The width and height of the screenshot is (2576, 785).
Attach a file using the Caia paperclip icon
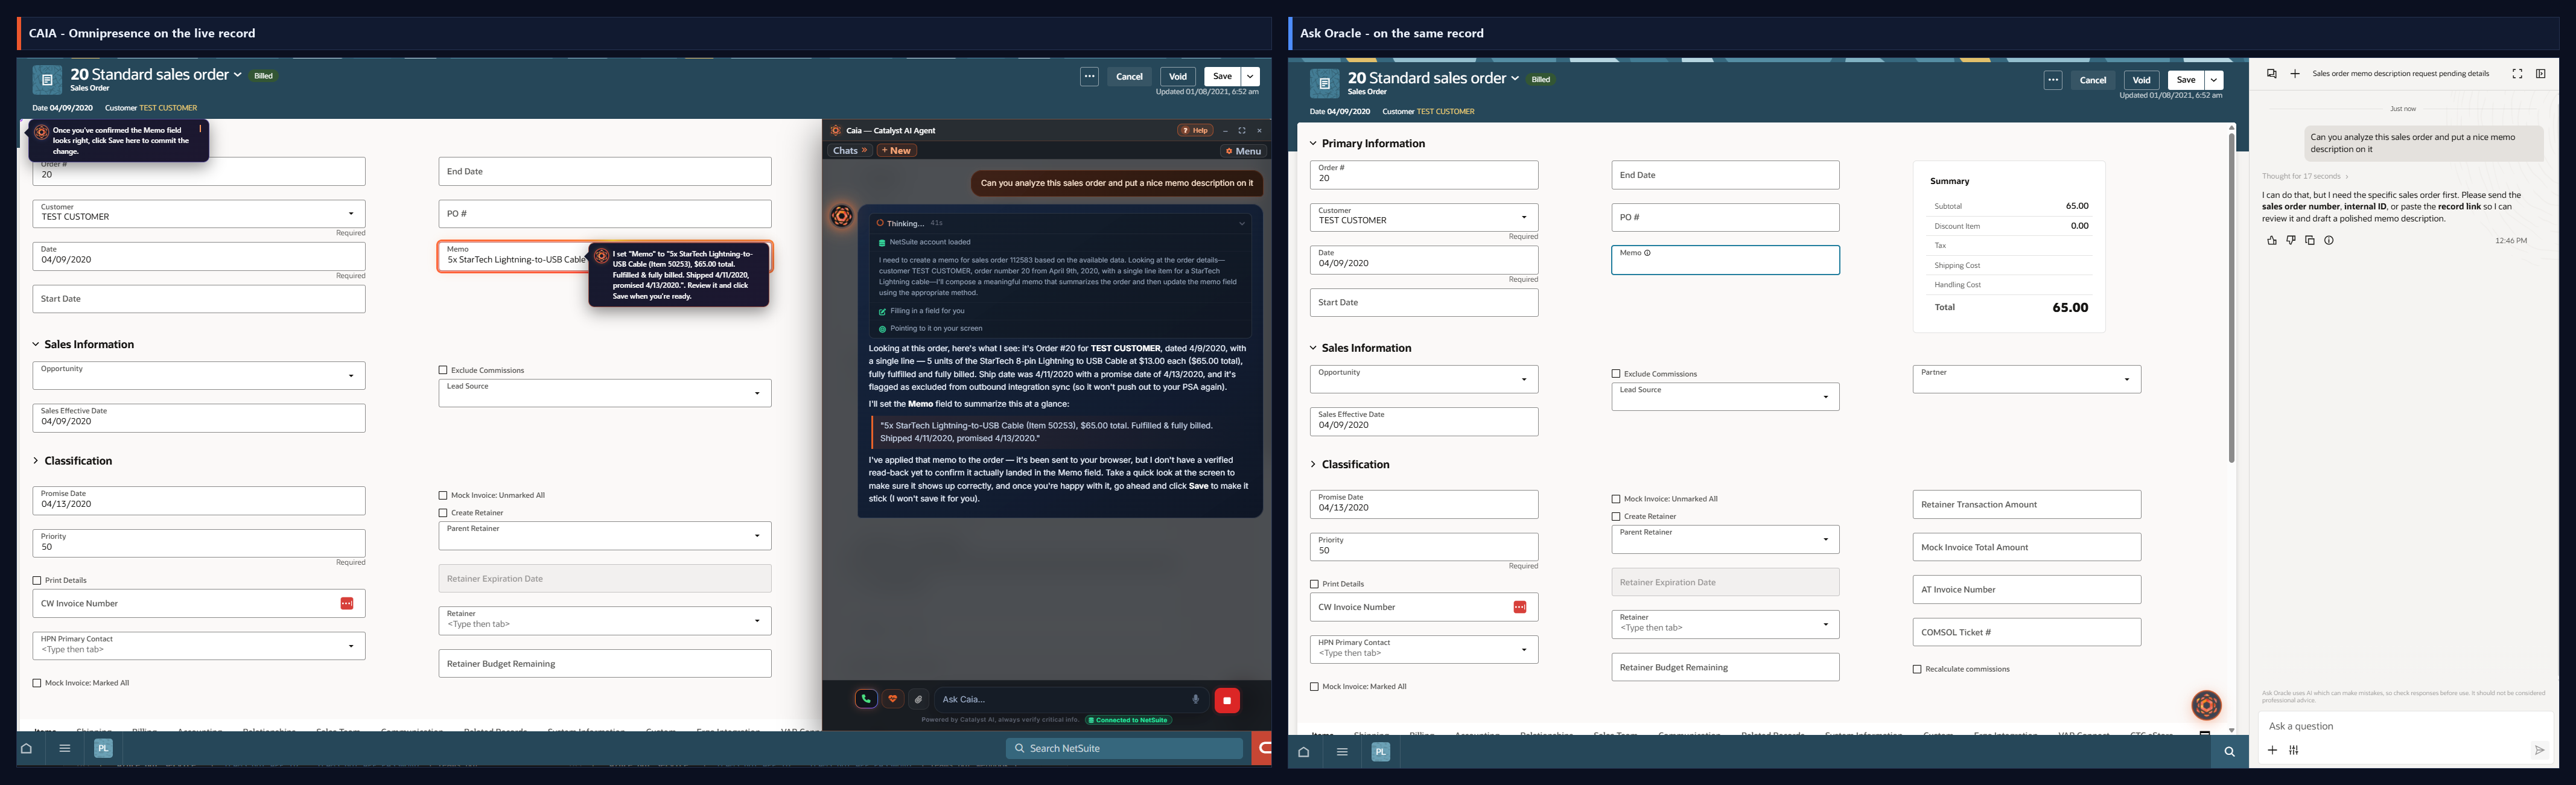919,699
